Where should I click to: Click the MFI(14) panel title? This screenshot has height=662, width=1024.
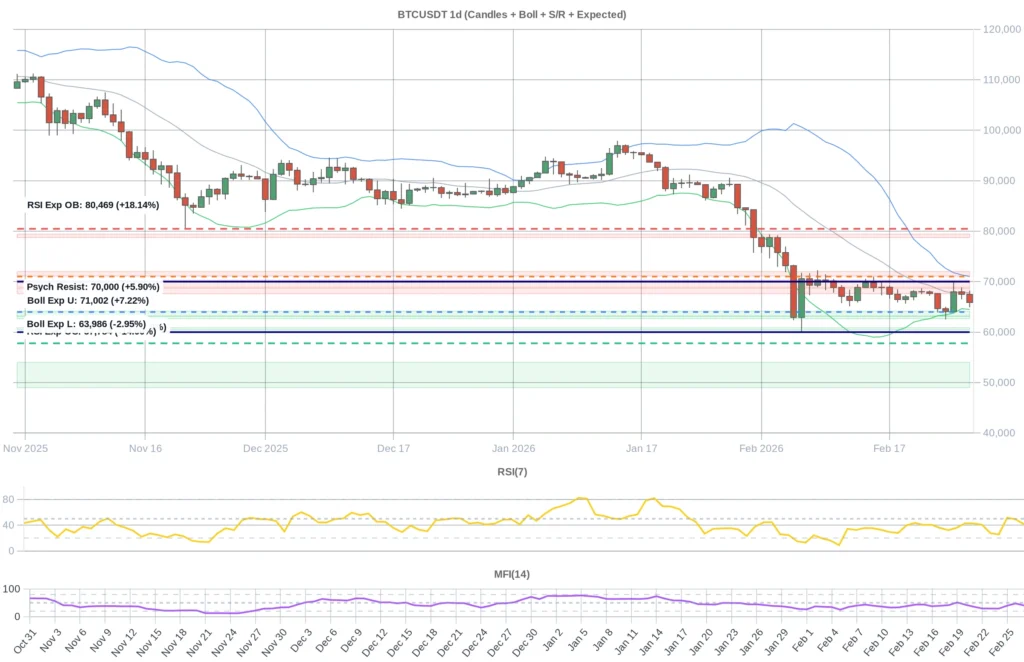pos(511,574)
